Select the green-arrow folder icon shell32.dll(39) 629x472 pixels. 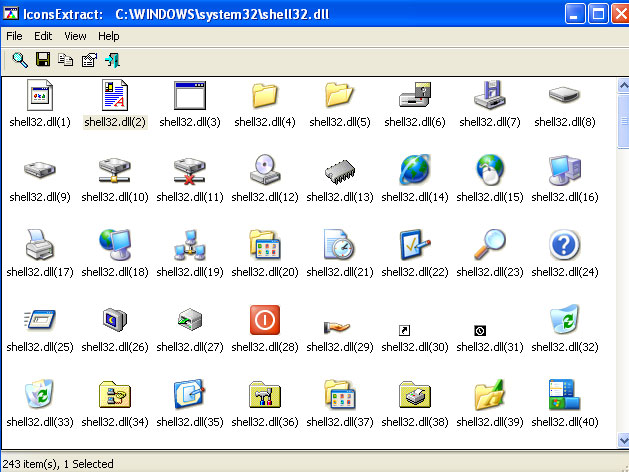490,395
